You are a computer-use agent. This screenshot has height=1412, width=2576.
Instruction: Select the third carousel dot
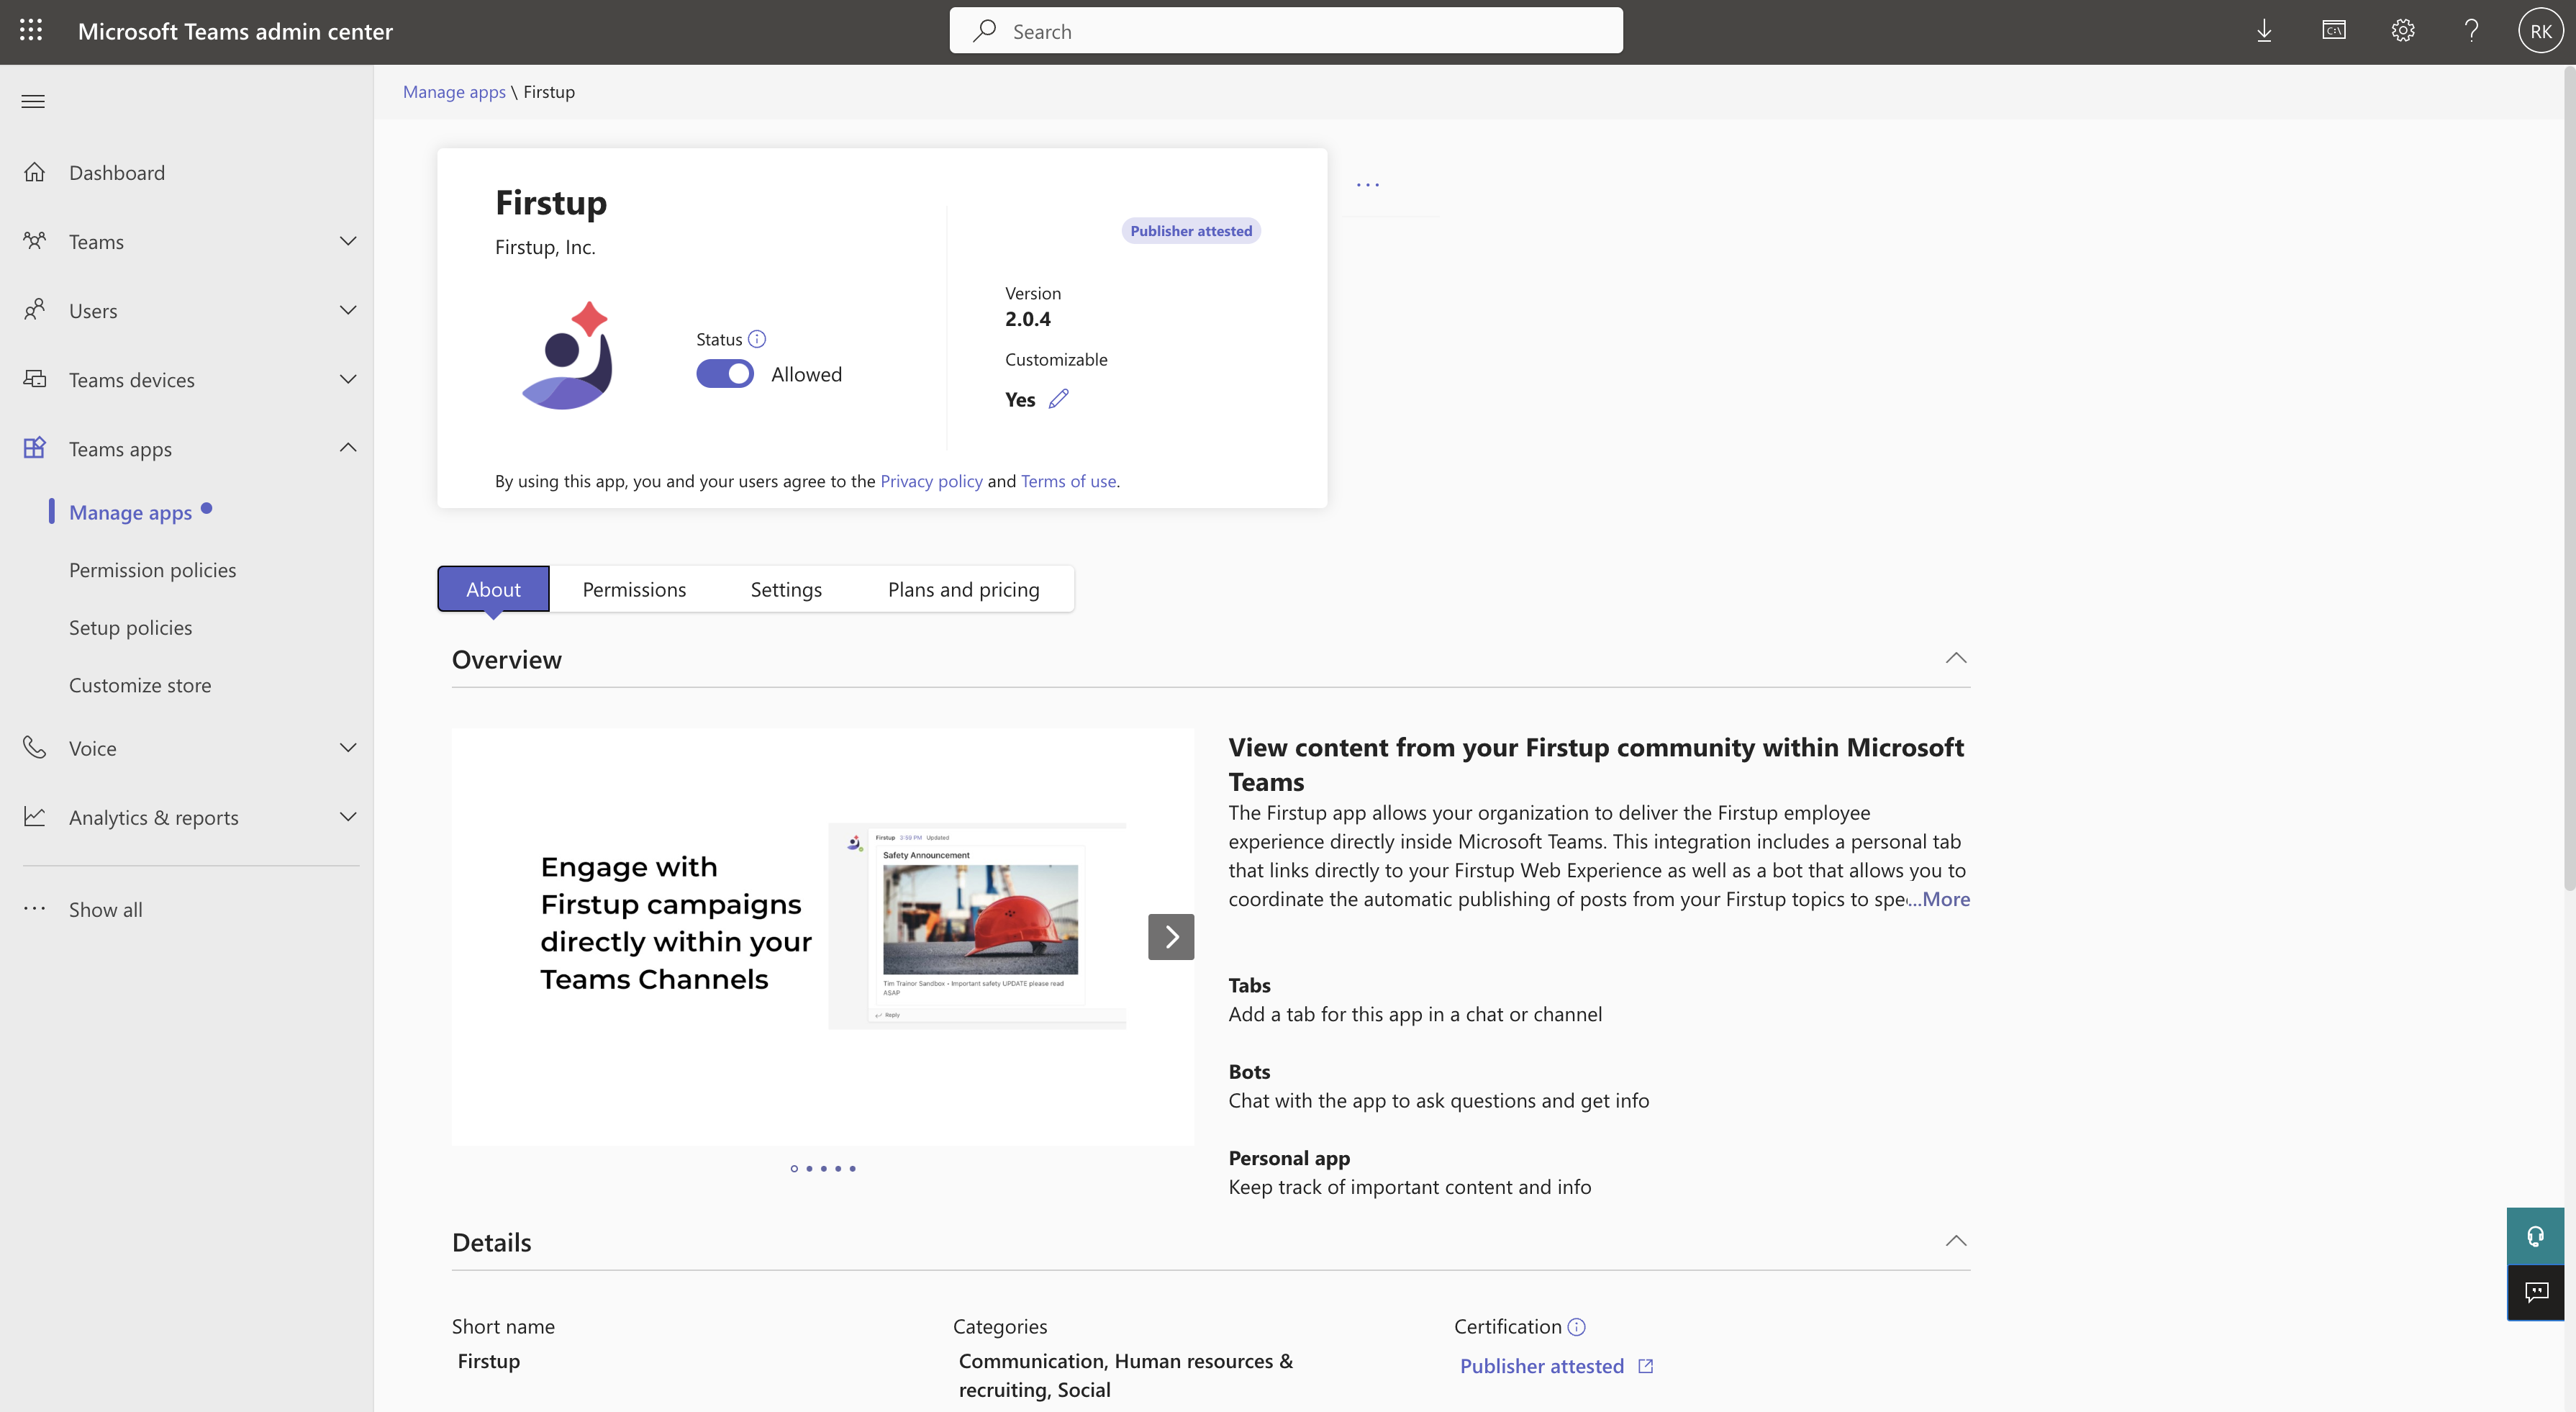[x=823, y=1168]
